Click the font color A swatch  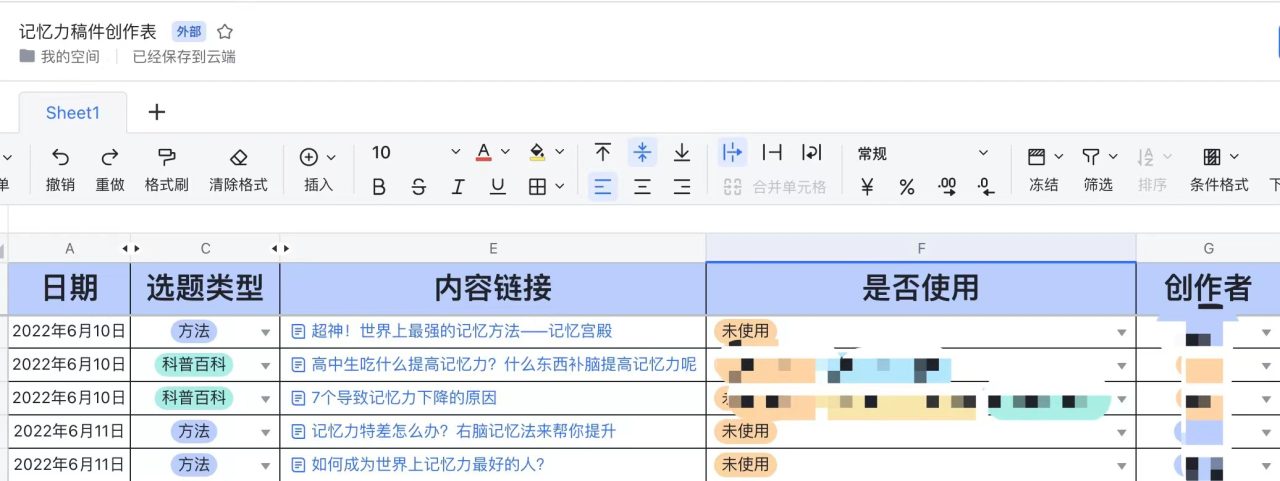click(484, 153)
